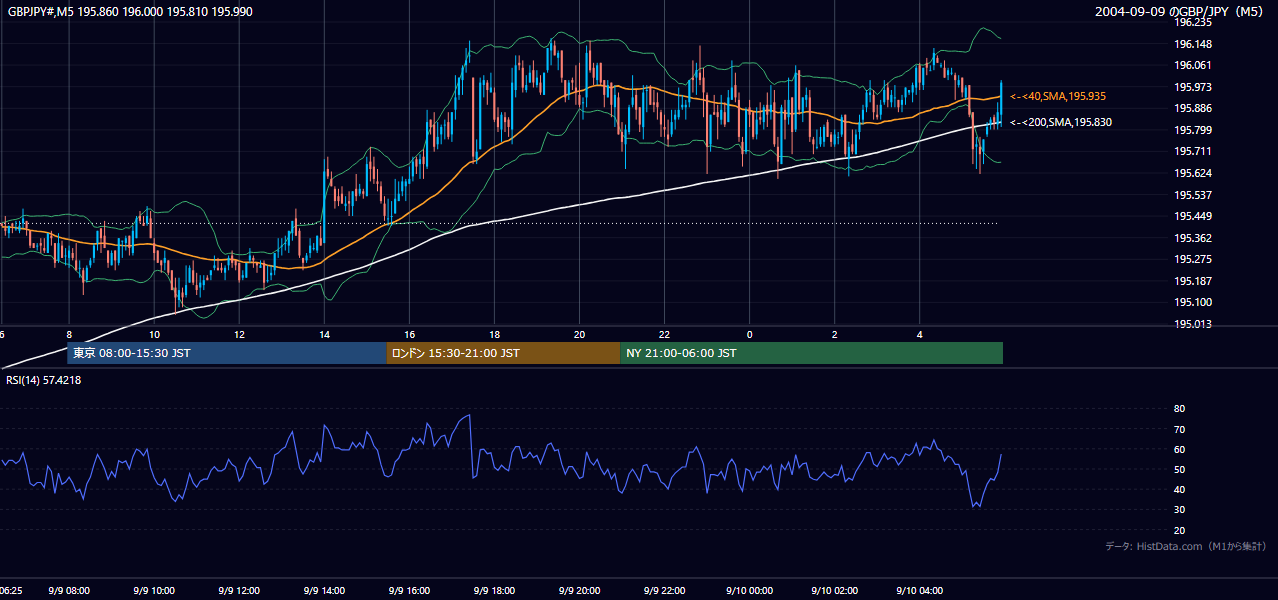The image size is (1278, 600).
Task: Click the 9/10 00:00 time axis label
Action: 749,591
